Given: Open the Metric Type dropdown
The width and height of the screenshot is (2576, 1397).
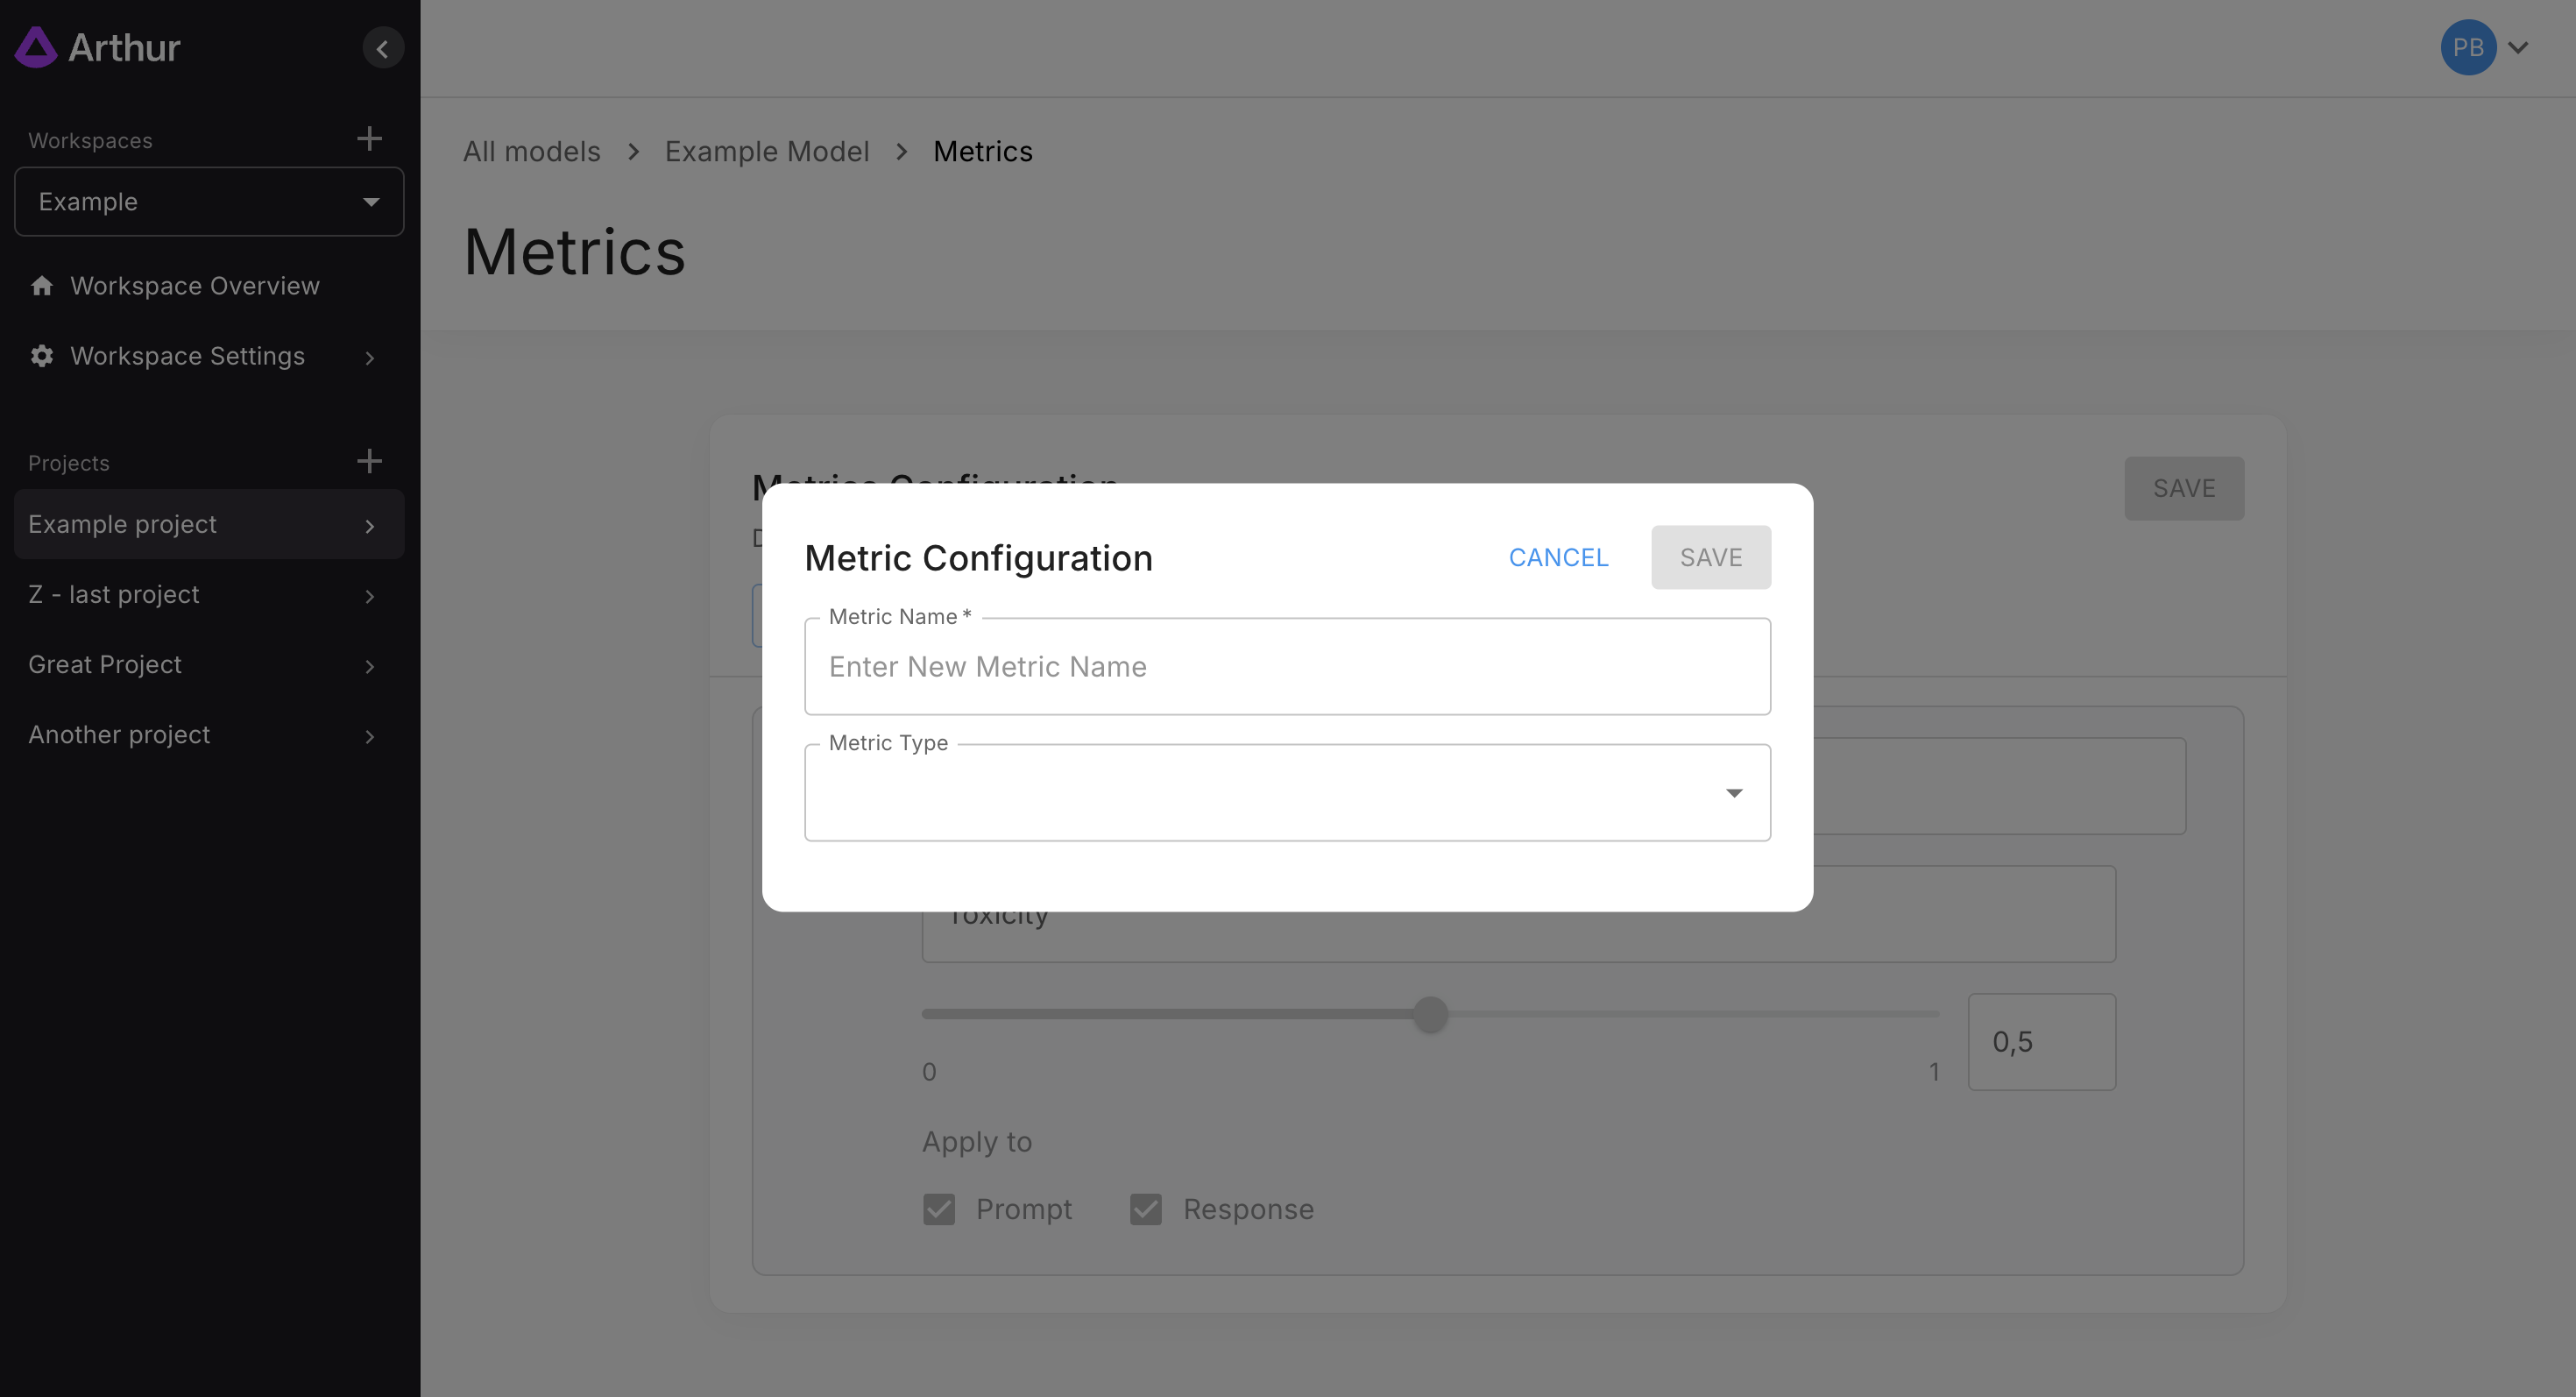Looking at the screenshot, I should [1286, 793].
